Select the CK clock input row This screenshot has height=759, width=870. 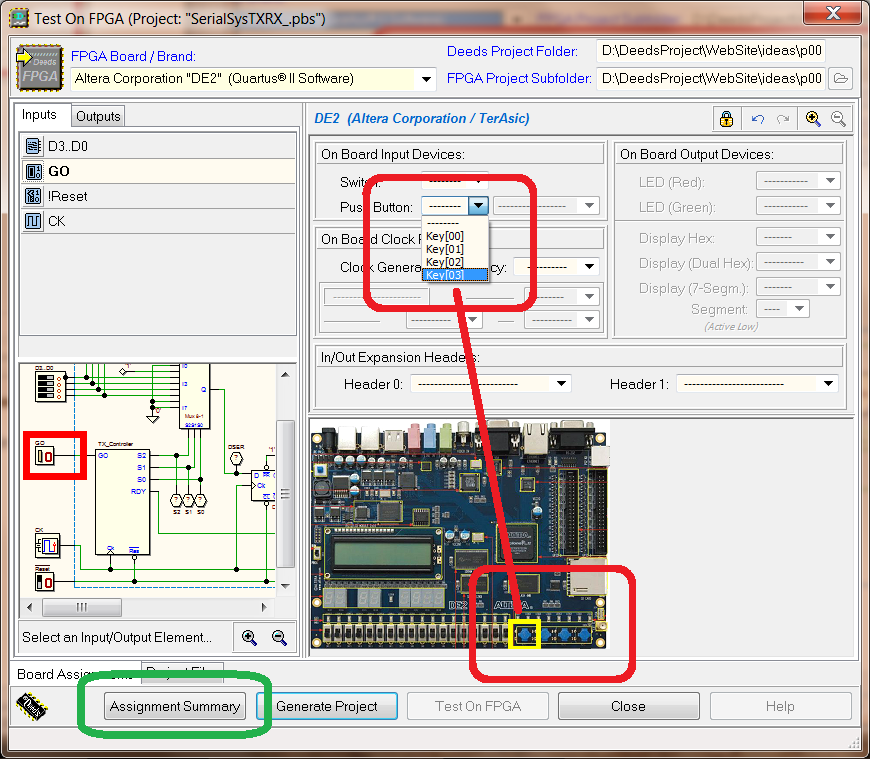[159, 221]
